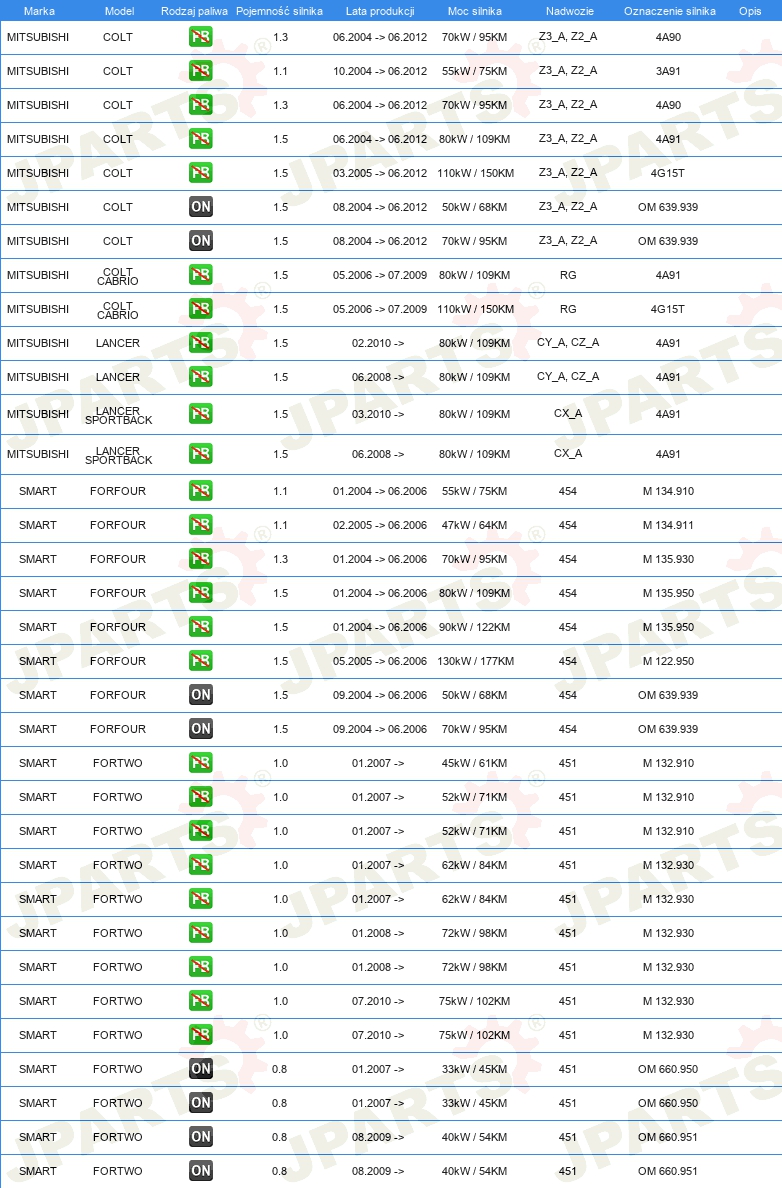Click the ON diesel icon for COLT 70kW / 95KM

tap(201, 241)
